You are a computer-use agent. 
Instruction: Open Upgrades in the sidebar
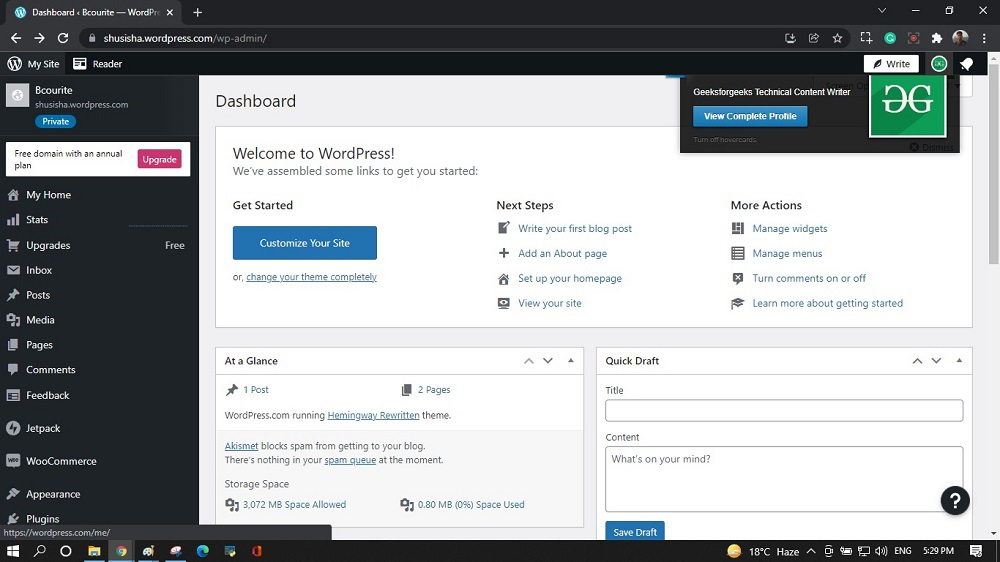48,245
